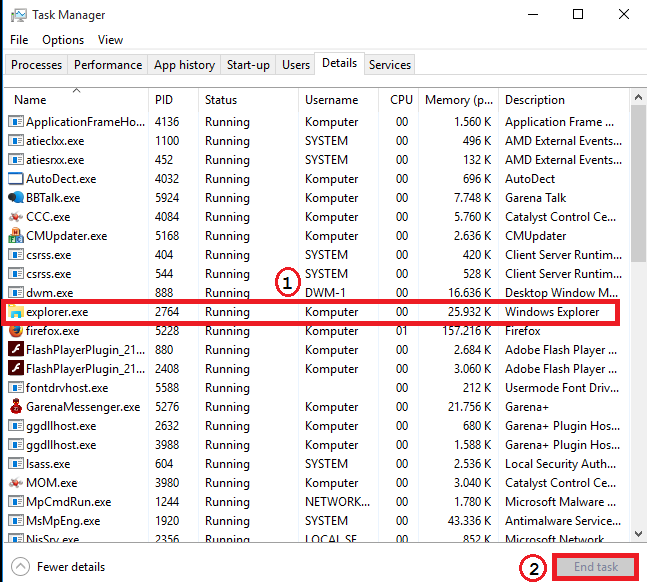The width and height of the screenshot is (647, 582).
Task: Select the ApplicationFrameHost process icon
Action: [16, 122]
